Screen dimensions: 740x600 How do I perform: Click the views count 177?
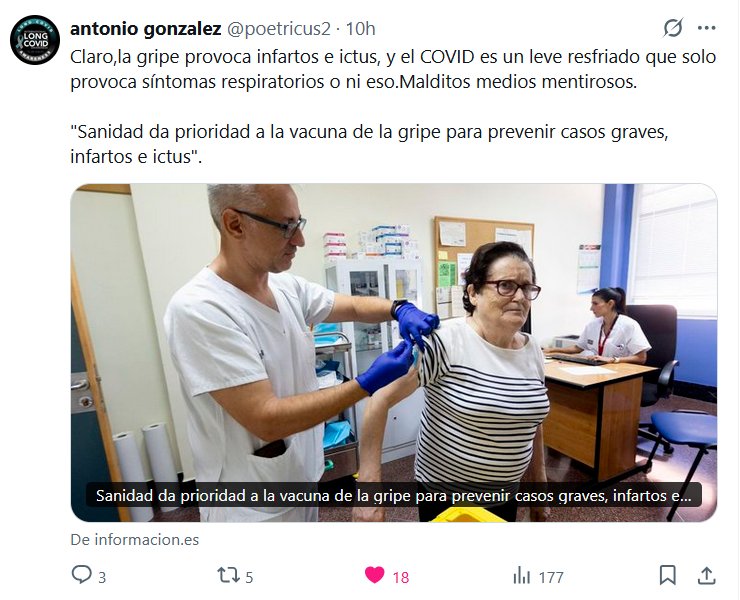[x=551, y=577]
